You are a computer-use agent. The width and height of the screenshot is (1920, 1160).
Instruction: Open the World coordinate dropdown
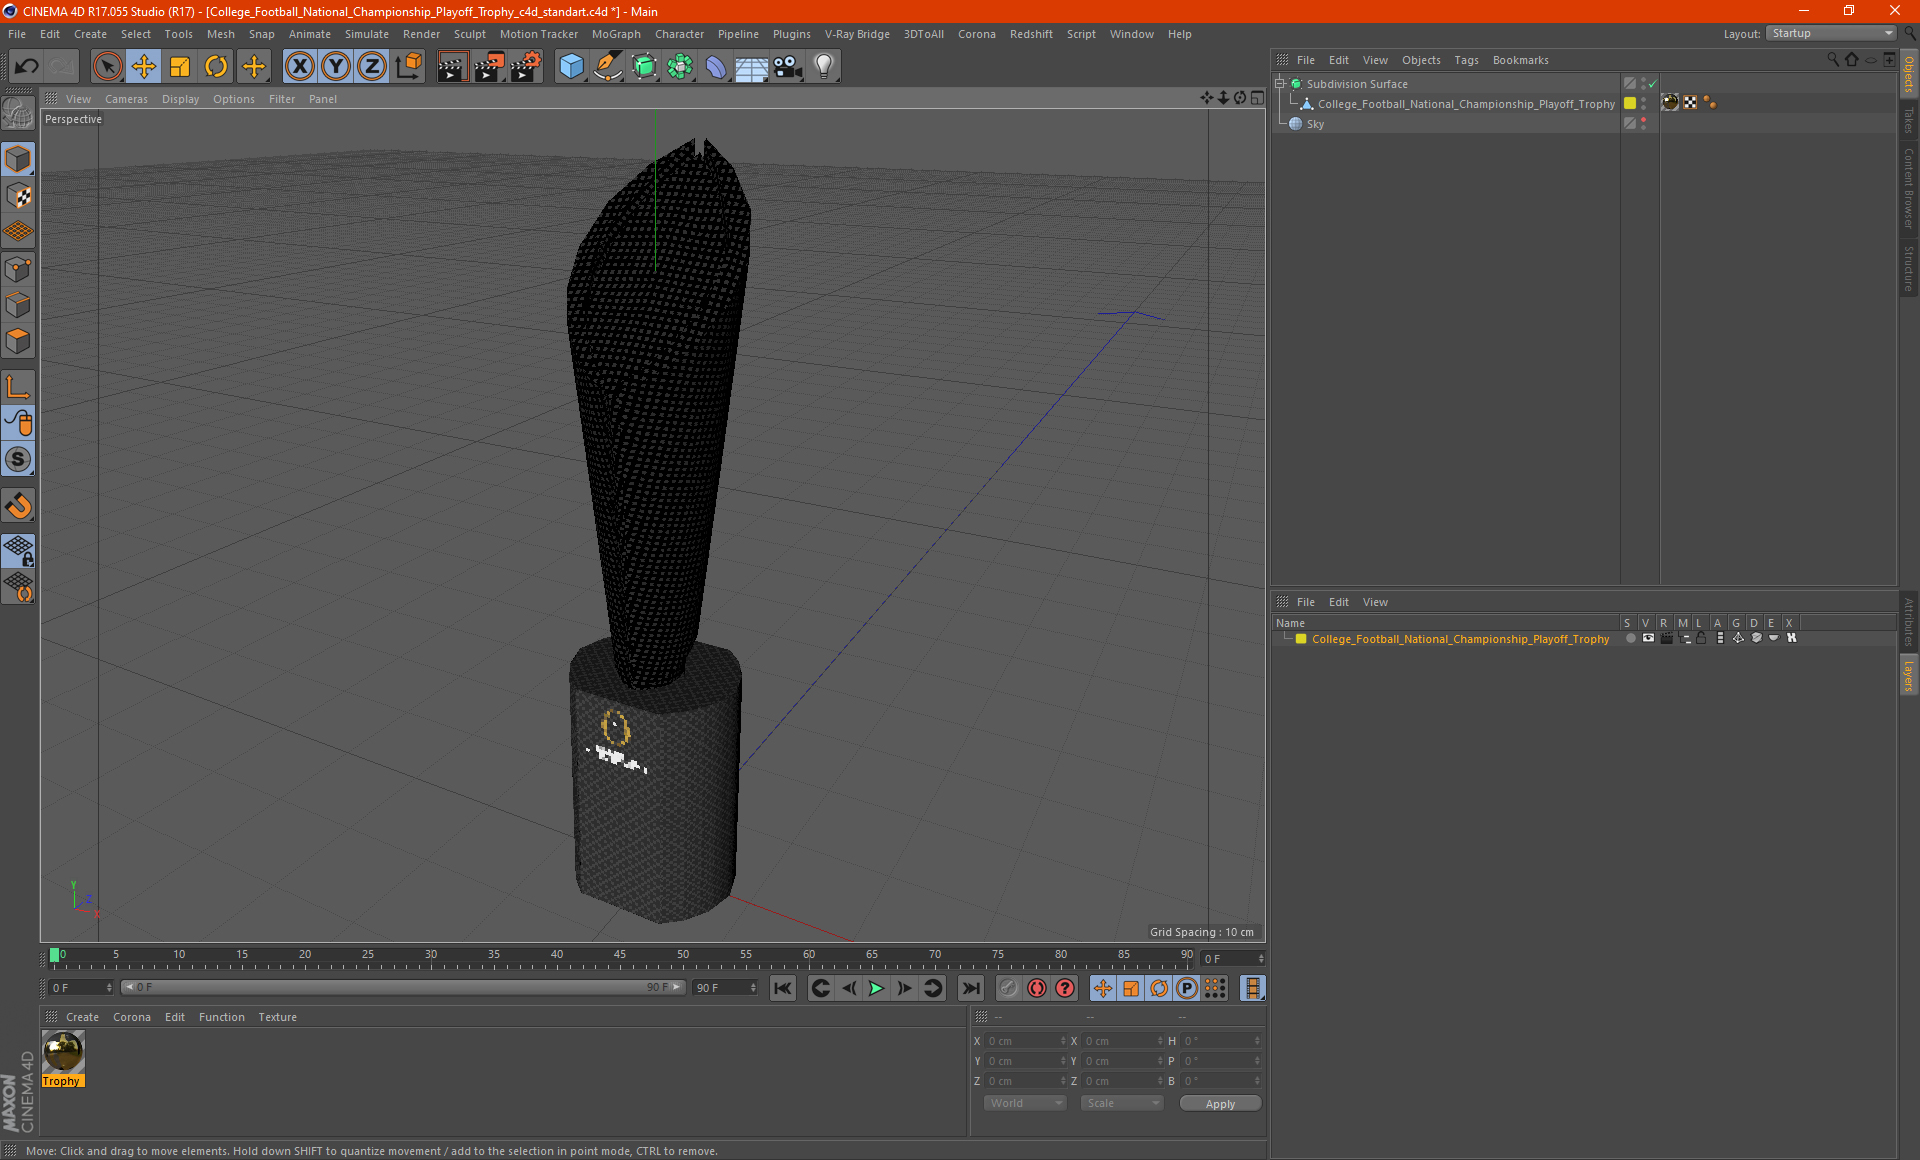1026,1103
